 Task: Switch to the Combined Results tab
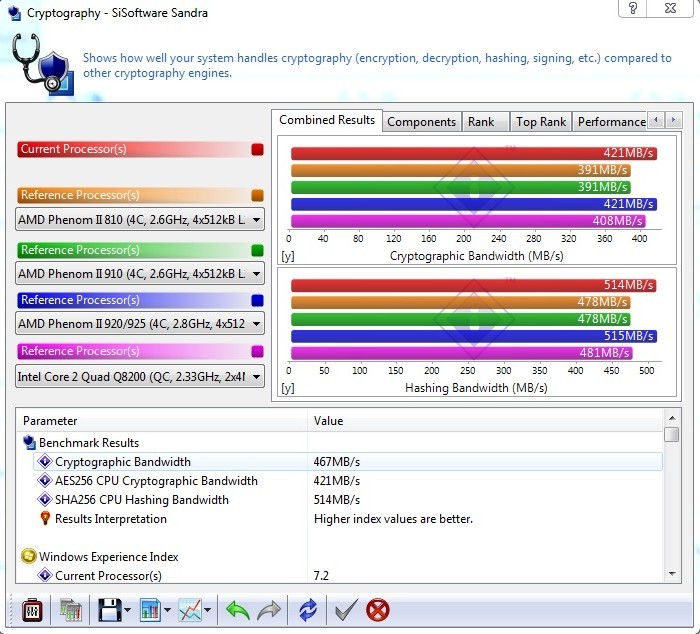tap(327, 120)
